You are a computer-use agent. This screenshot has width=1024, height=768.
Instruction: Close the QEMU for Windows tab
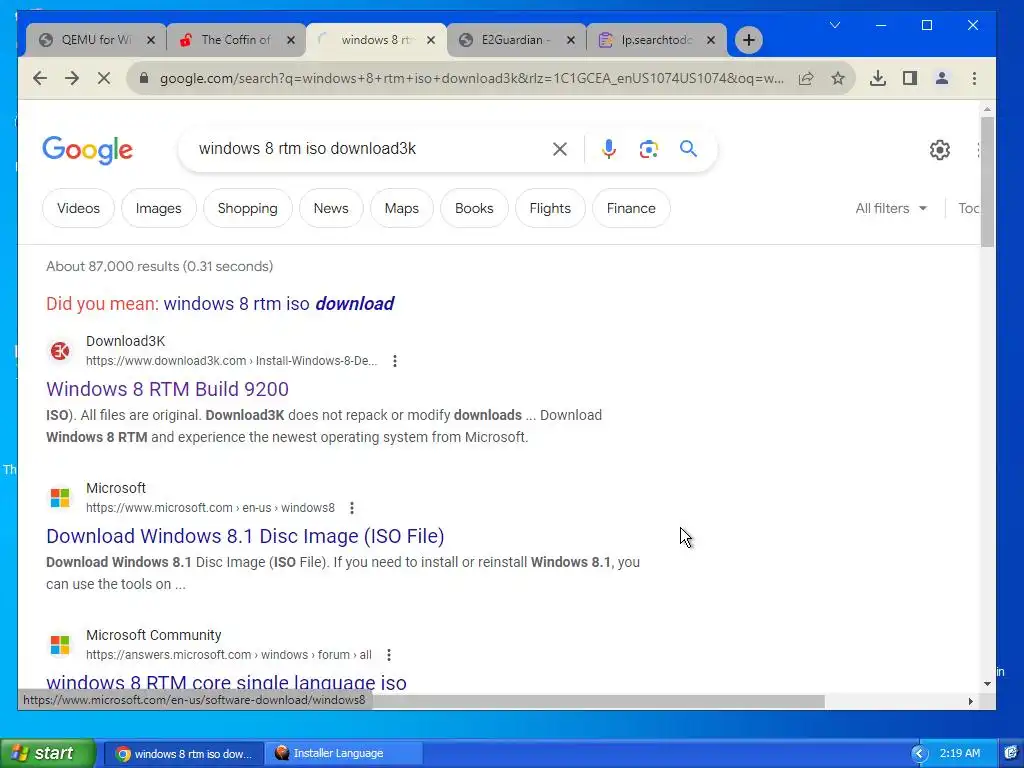pos(151,40)
